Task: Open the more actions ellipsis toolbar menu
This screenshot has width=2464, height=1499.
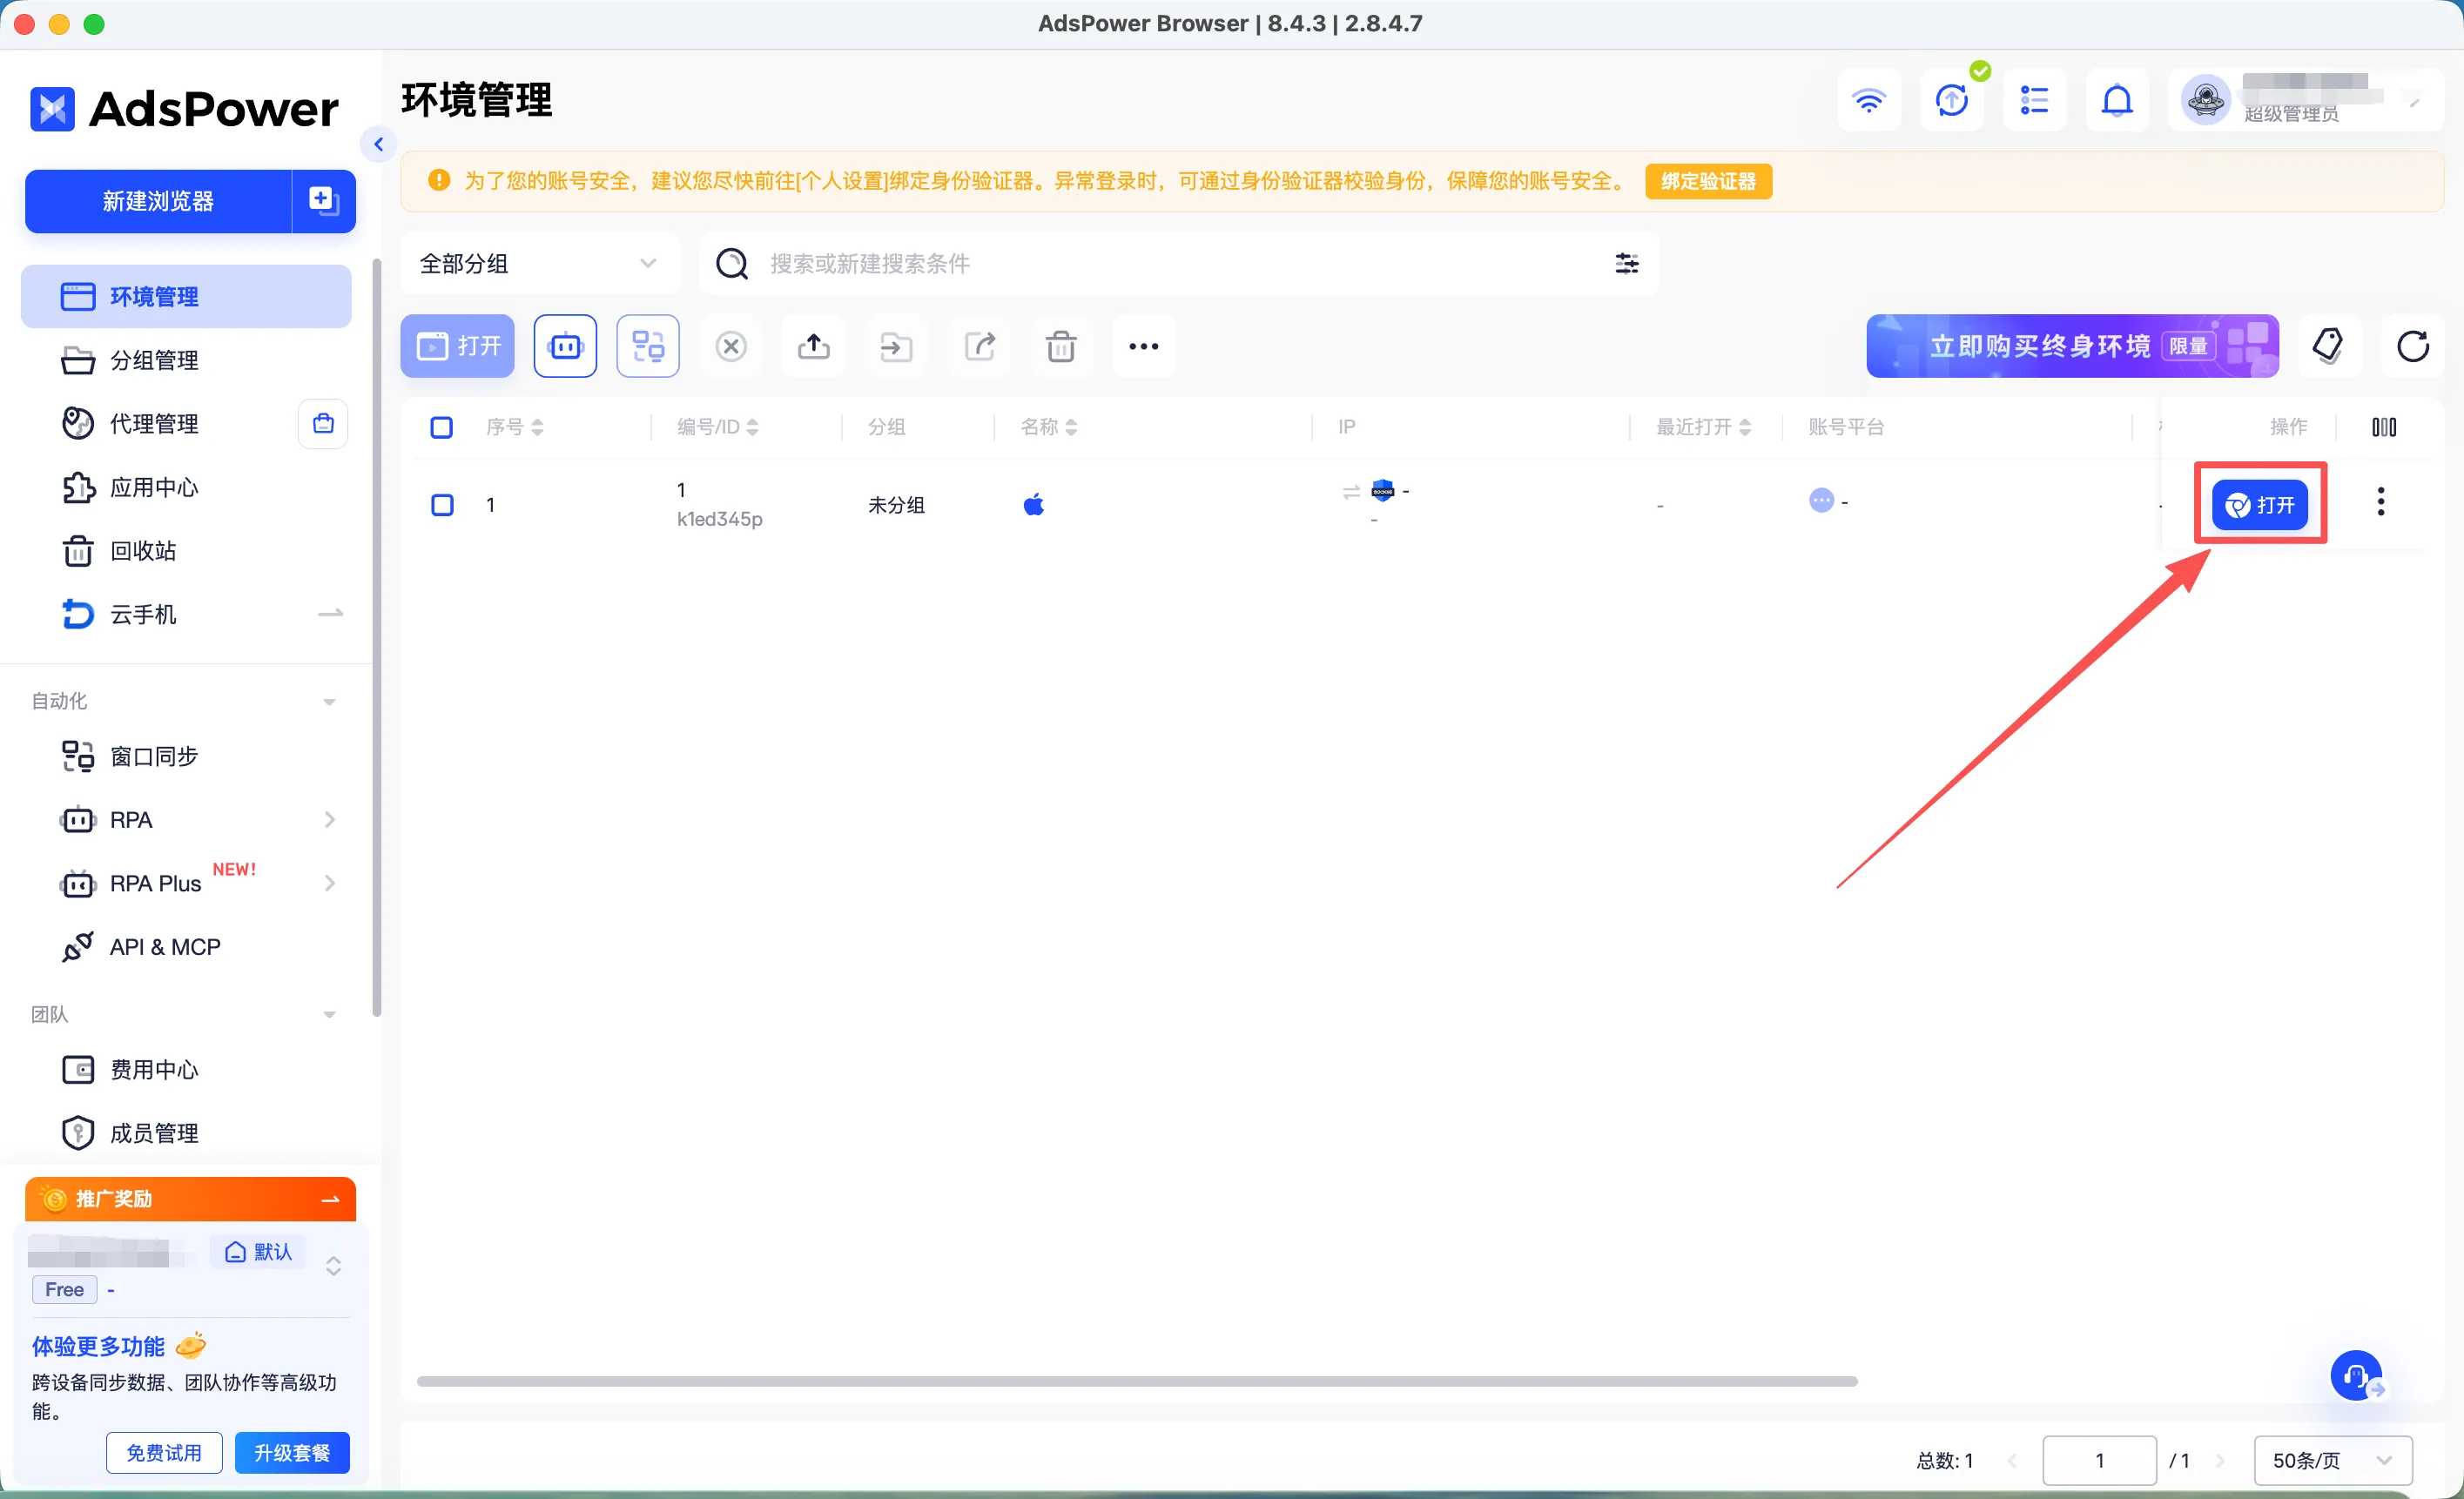Action: click(1144, 346)
